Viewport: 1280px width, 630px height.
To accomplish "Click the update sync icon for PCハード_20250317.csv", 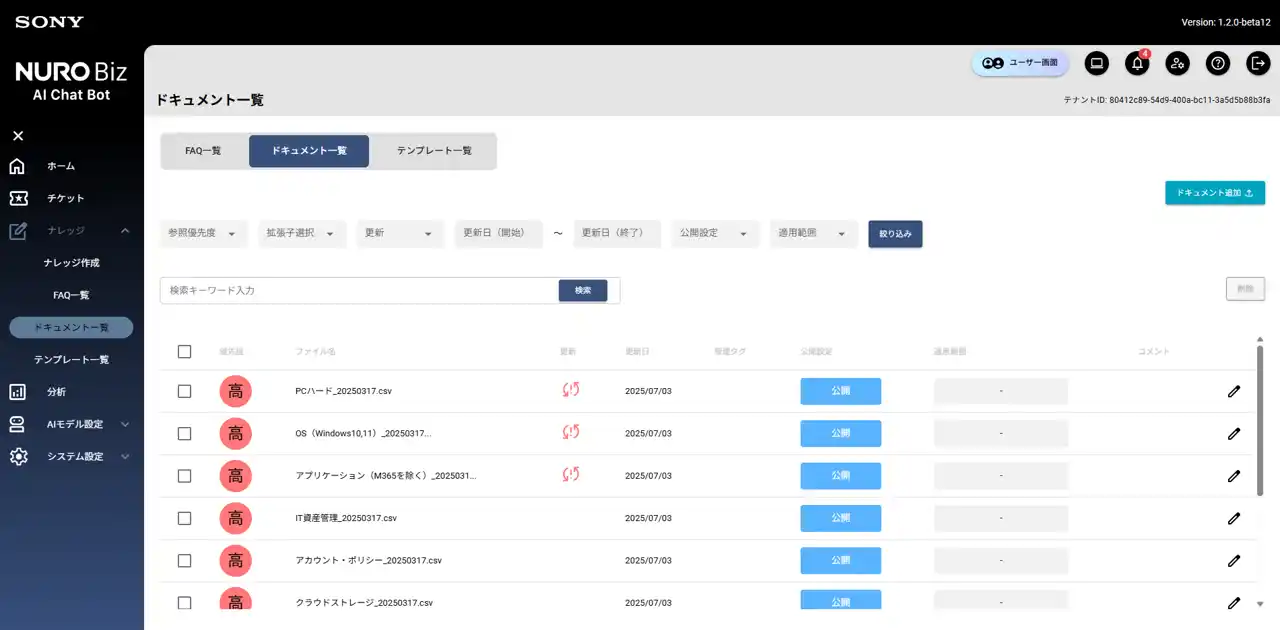I will (571, 390).
